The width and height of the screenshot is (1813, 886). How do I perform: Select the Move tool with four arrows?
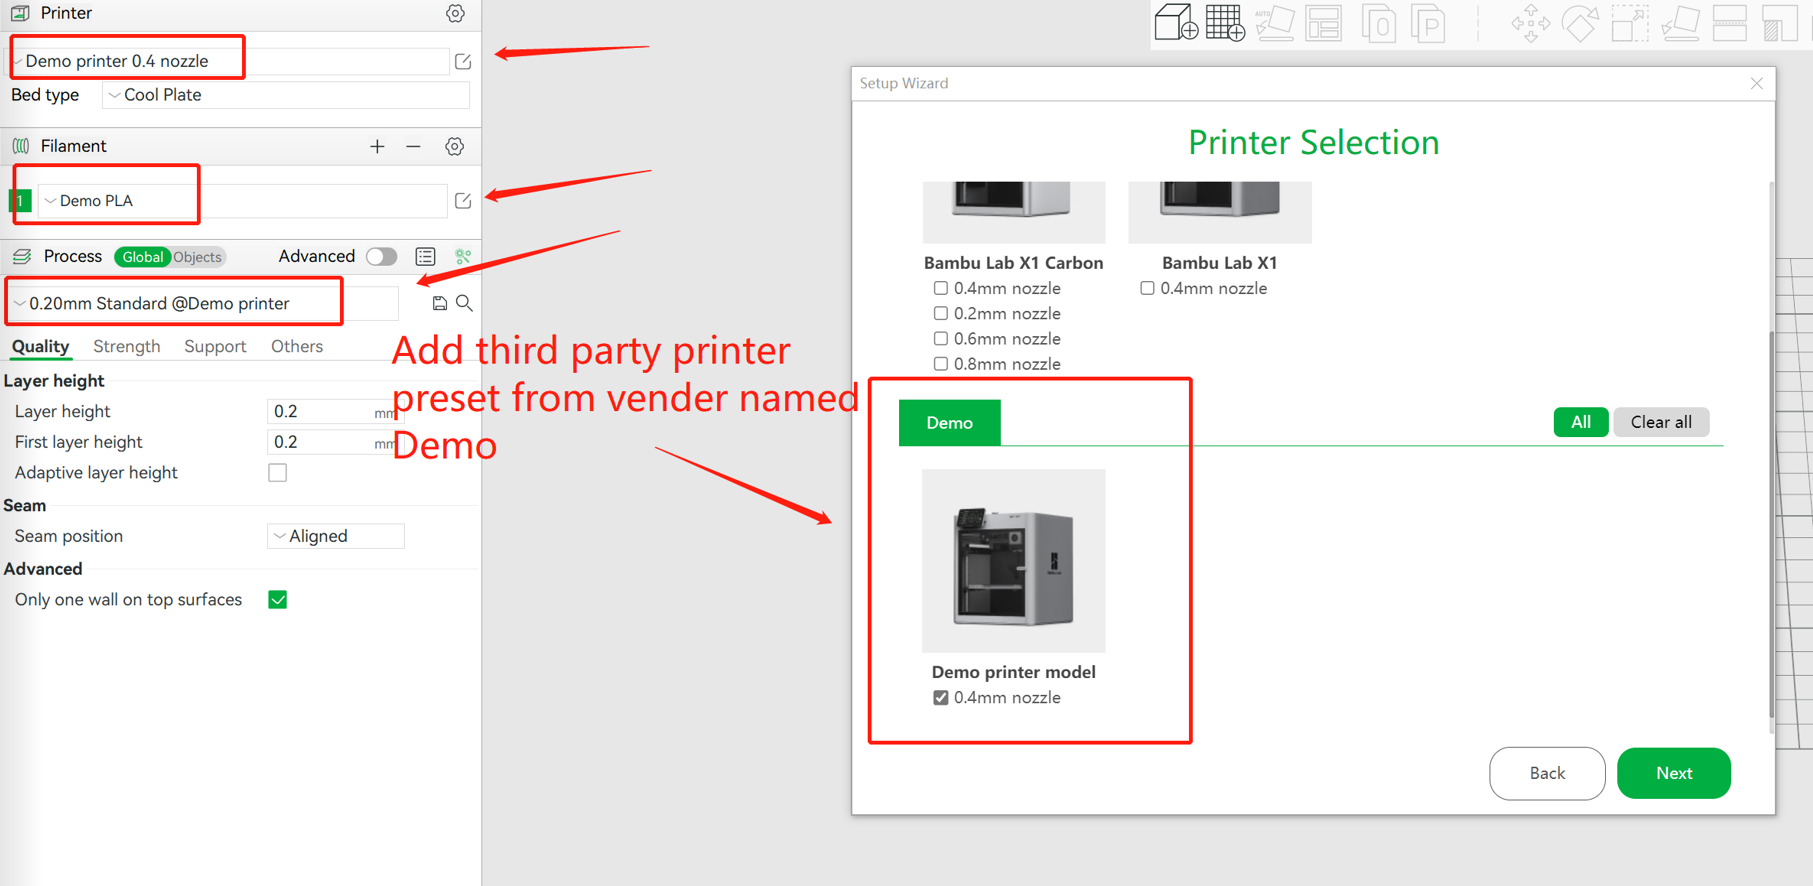click(x=1530, y=23)
